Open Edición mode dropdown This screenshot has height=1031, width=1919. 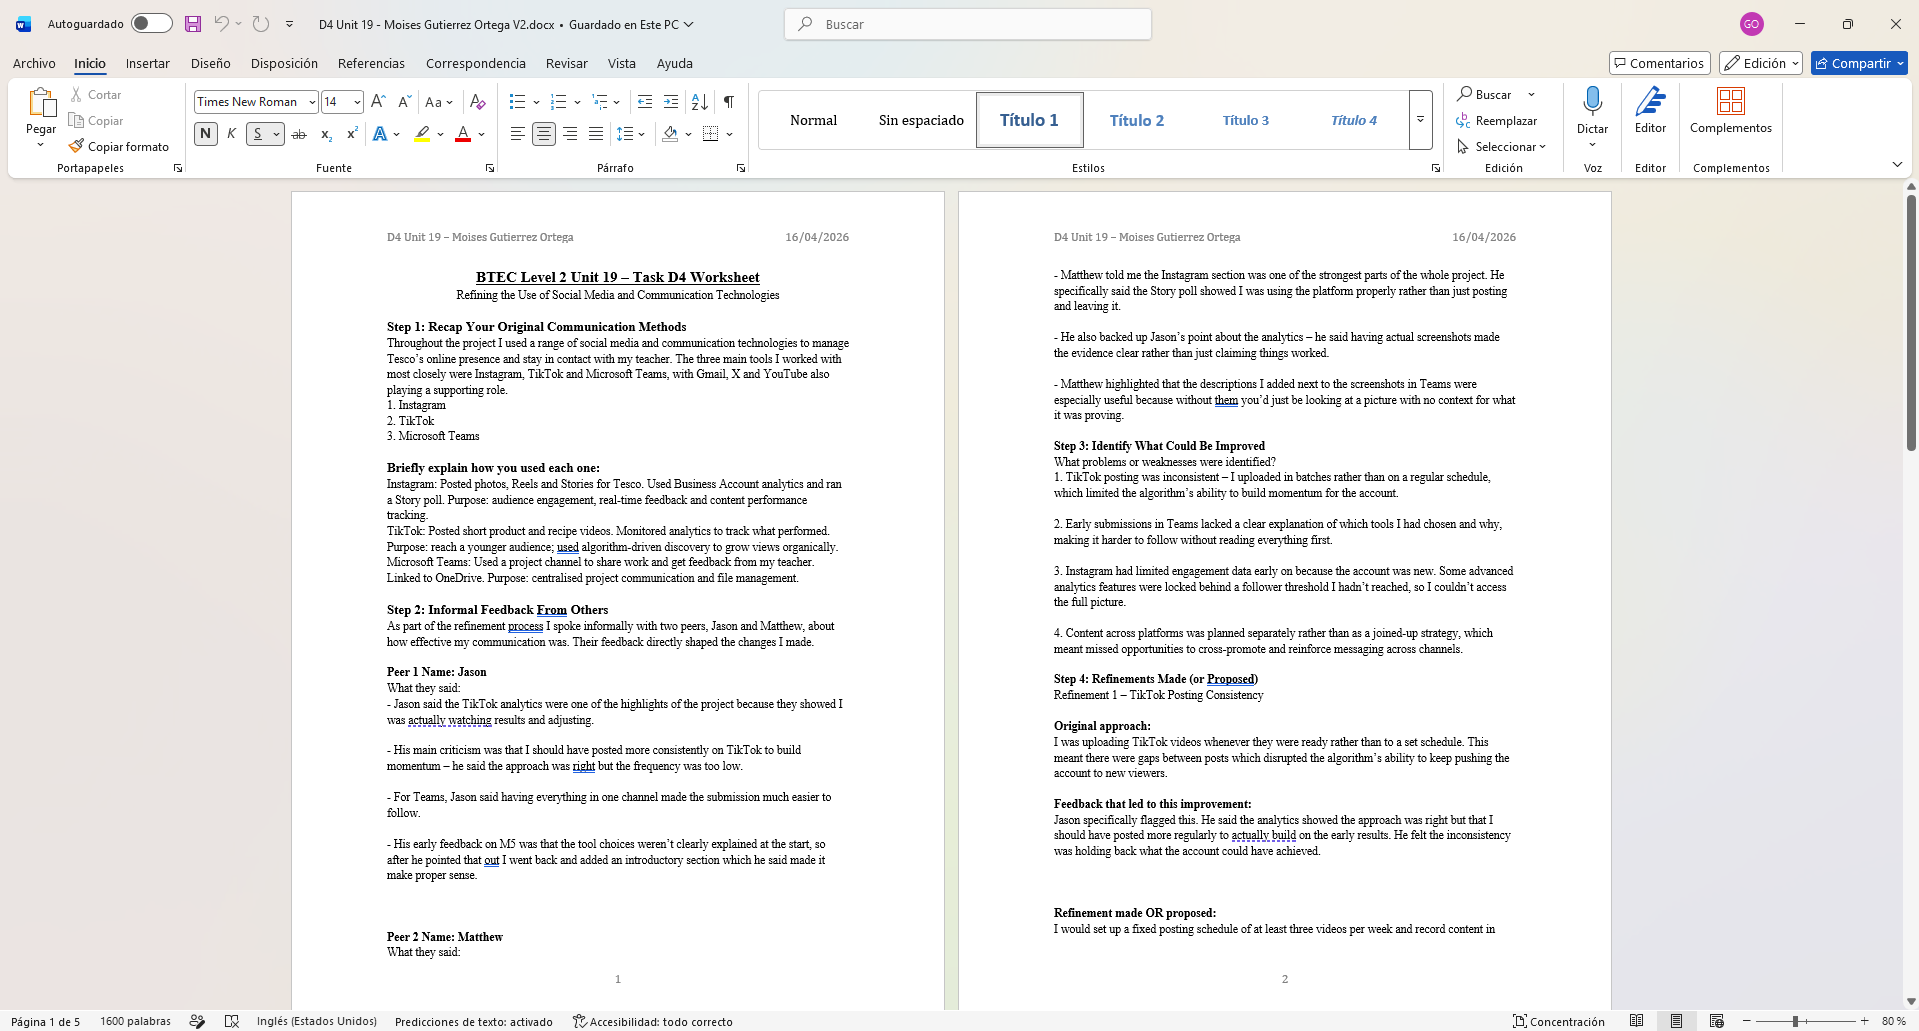[x=1760, y=63]
